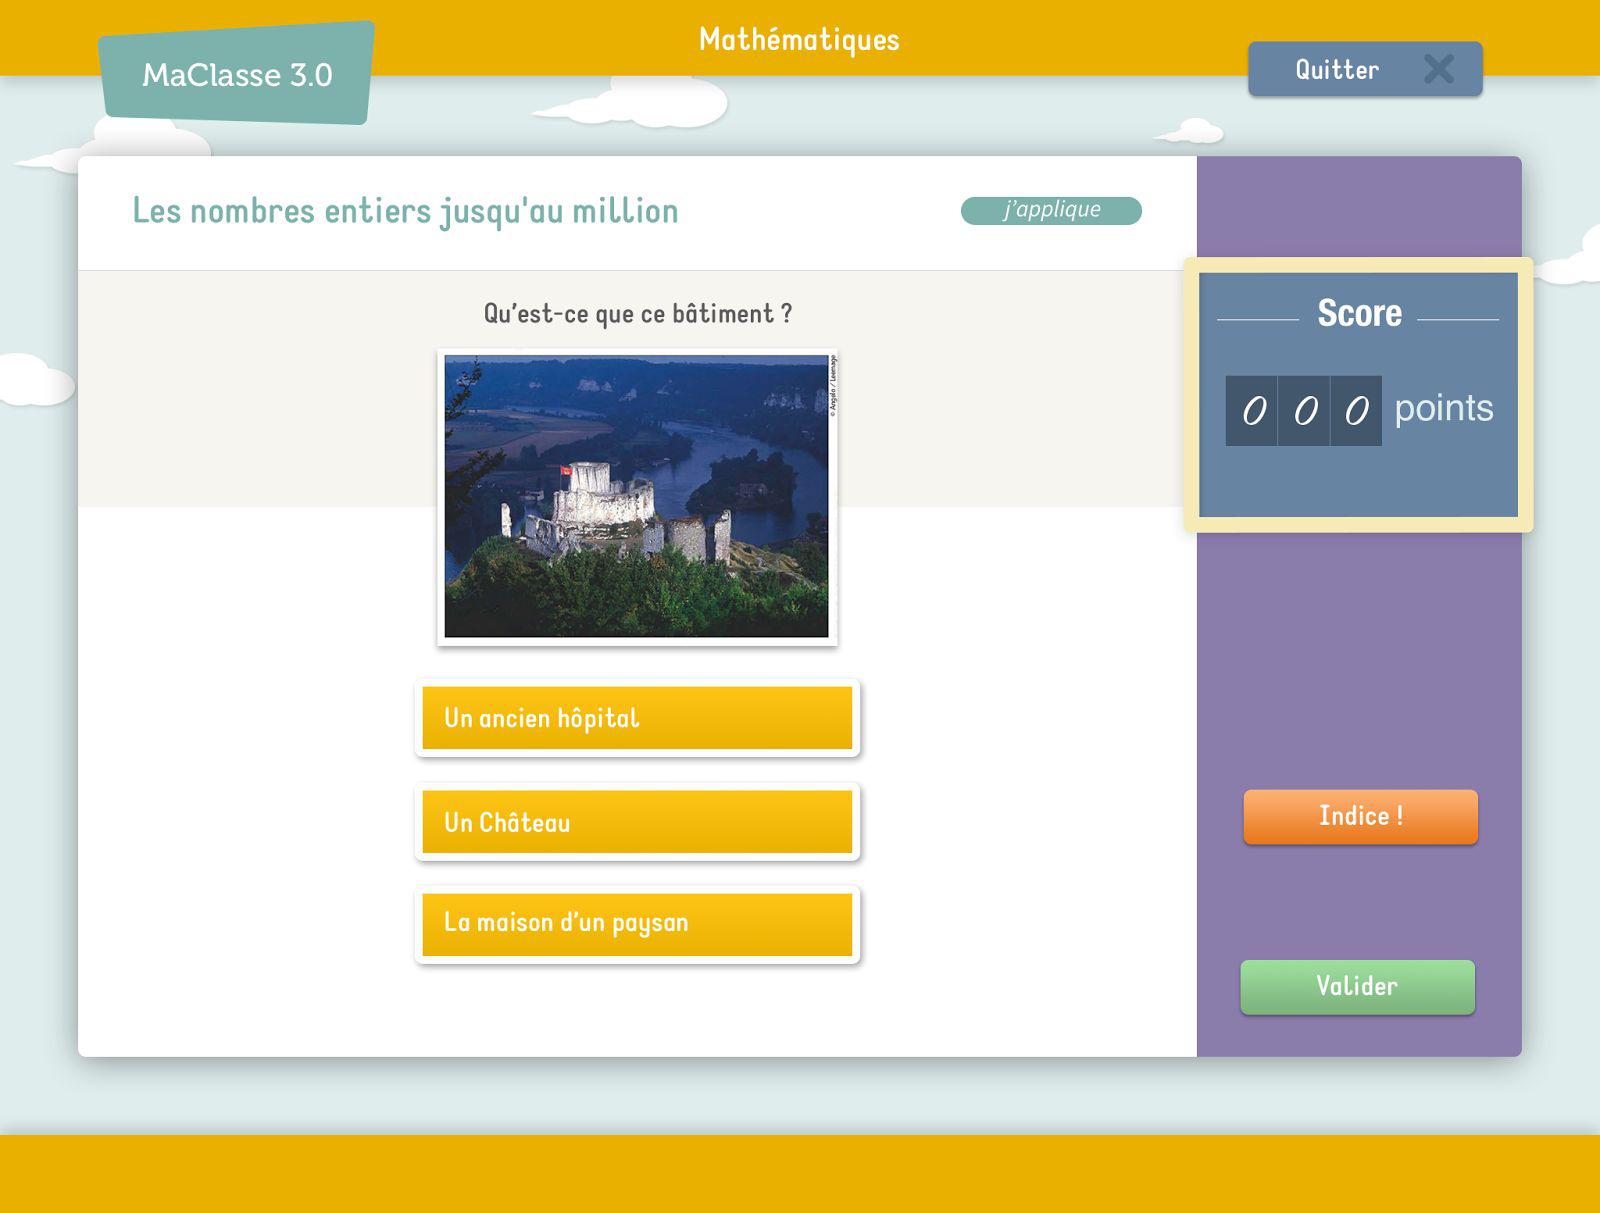Pick the answer 'La maison d'un paysan'
This screenshot has height=1213, width=1600.
tap(637, 925)
